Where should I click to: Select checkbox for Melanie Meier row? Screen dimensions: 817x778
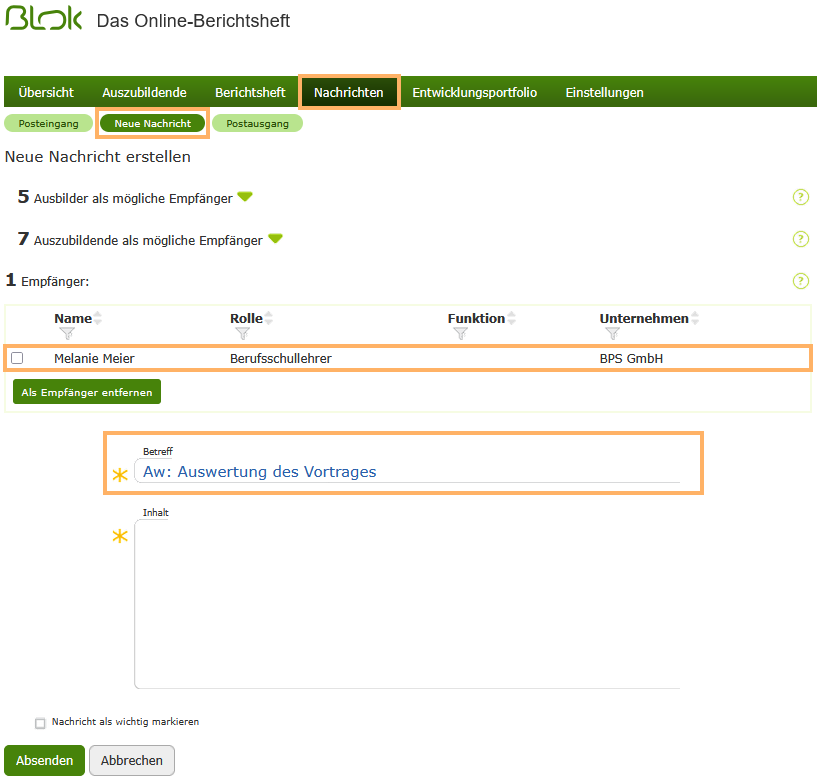click(17, 358)
